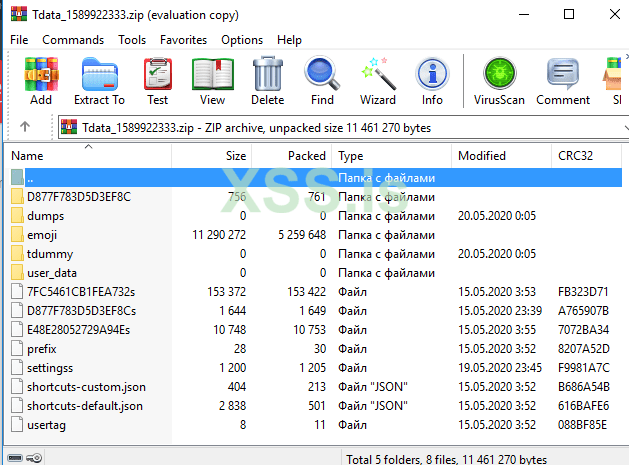
Task: Launch the Wizard tool
Action: pyautogui.click(x=377, y=74)
